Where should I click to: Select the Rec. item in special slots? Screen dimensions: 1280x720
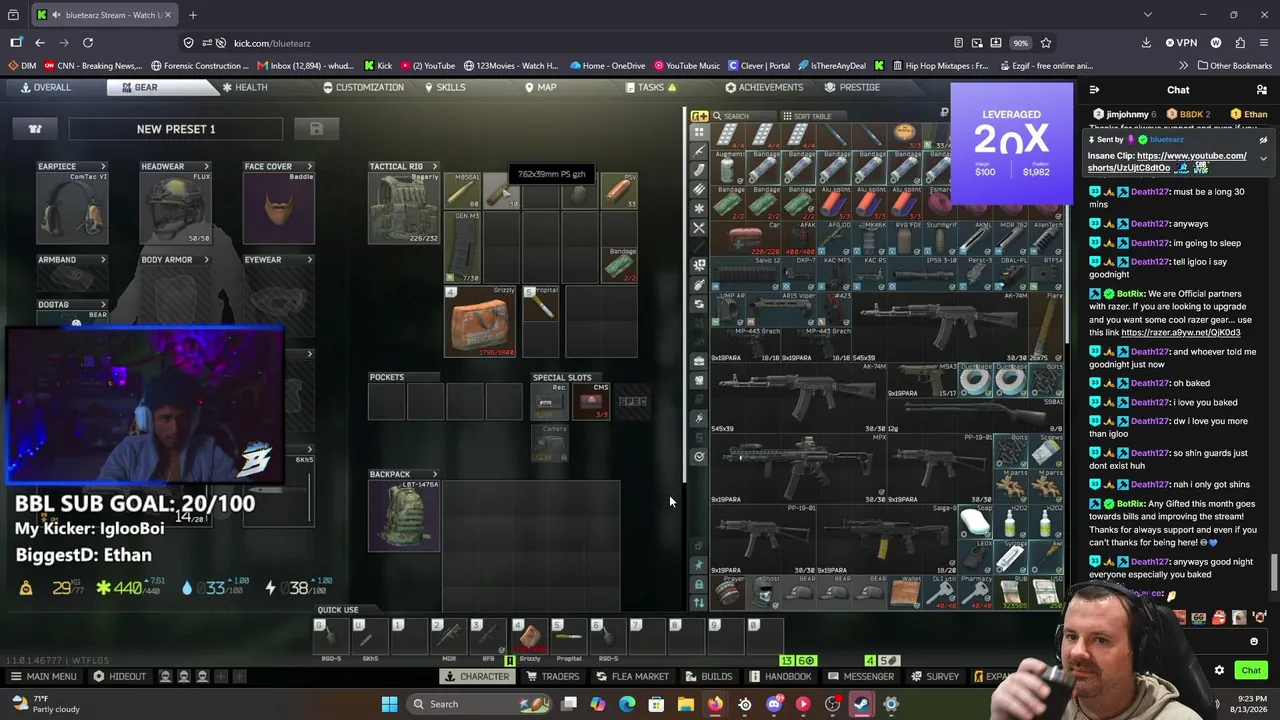point(549,402)
